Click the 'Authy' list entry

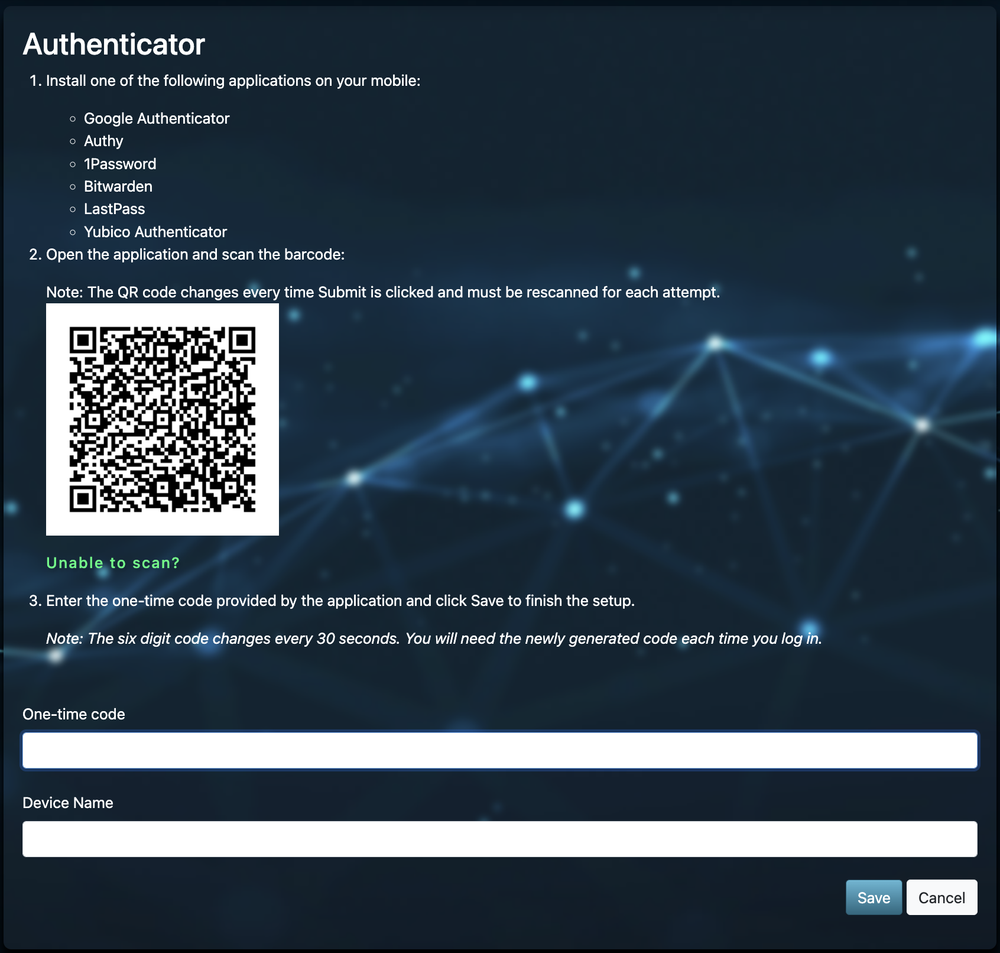click(103, 141)
